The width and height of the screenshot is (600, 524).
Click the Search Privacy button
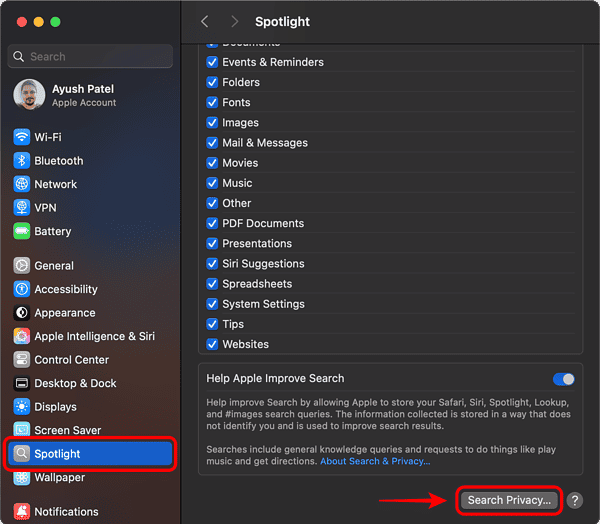pos(509,500)
